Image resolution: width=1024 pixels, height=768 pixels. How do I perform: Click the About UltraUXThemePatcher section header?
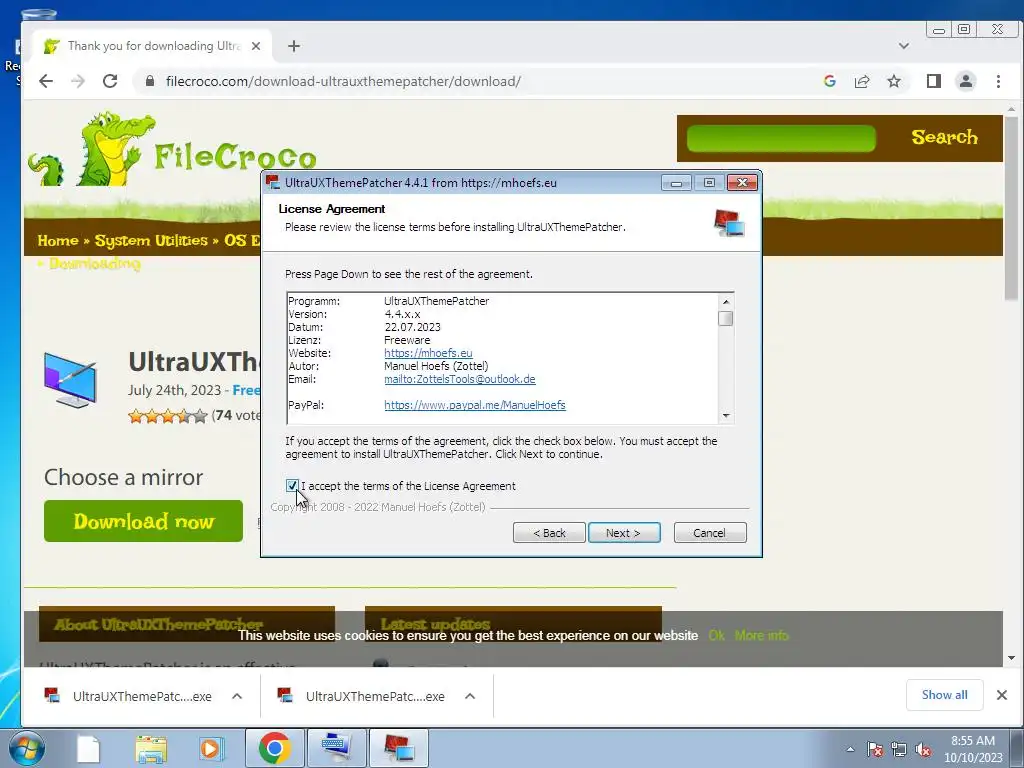[187, 624]
